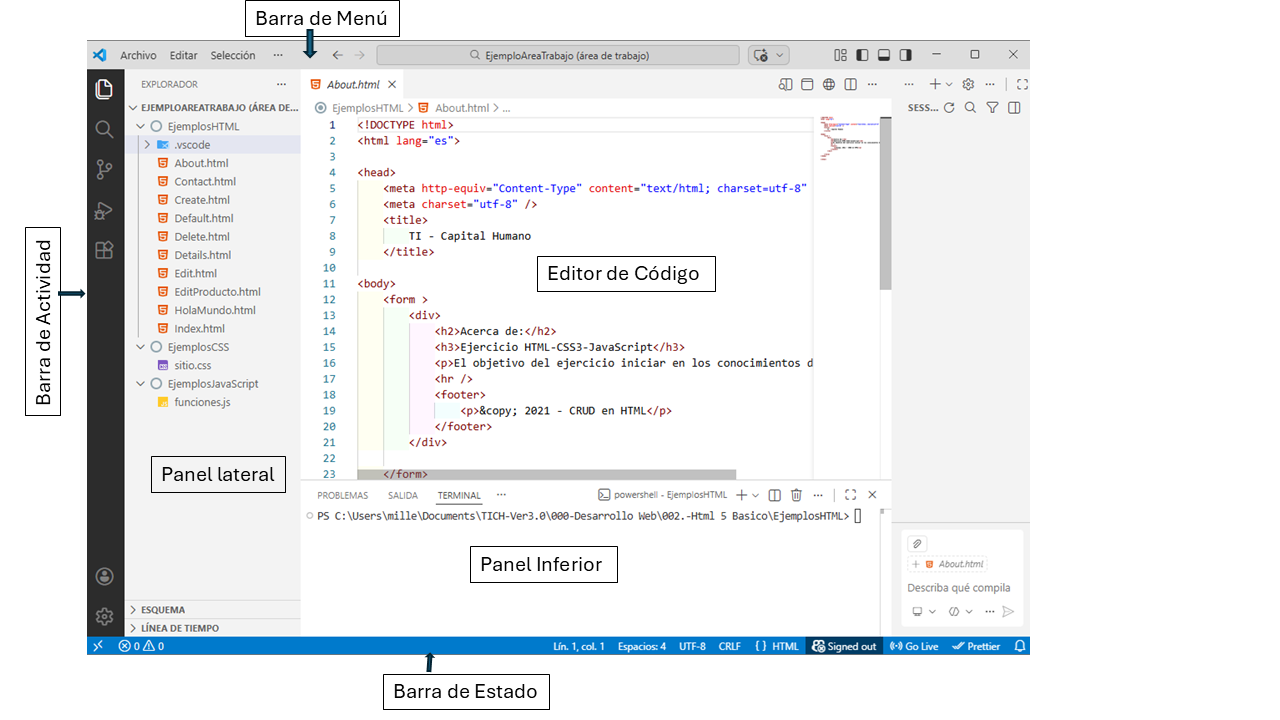Click the Split Editor icon in editor toolbar

(850, 85)
